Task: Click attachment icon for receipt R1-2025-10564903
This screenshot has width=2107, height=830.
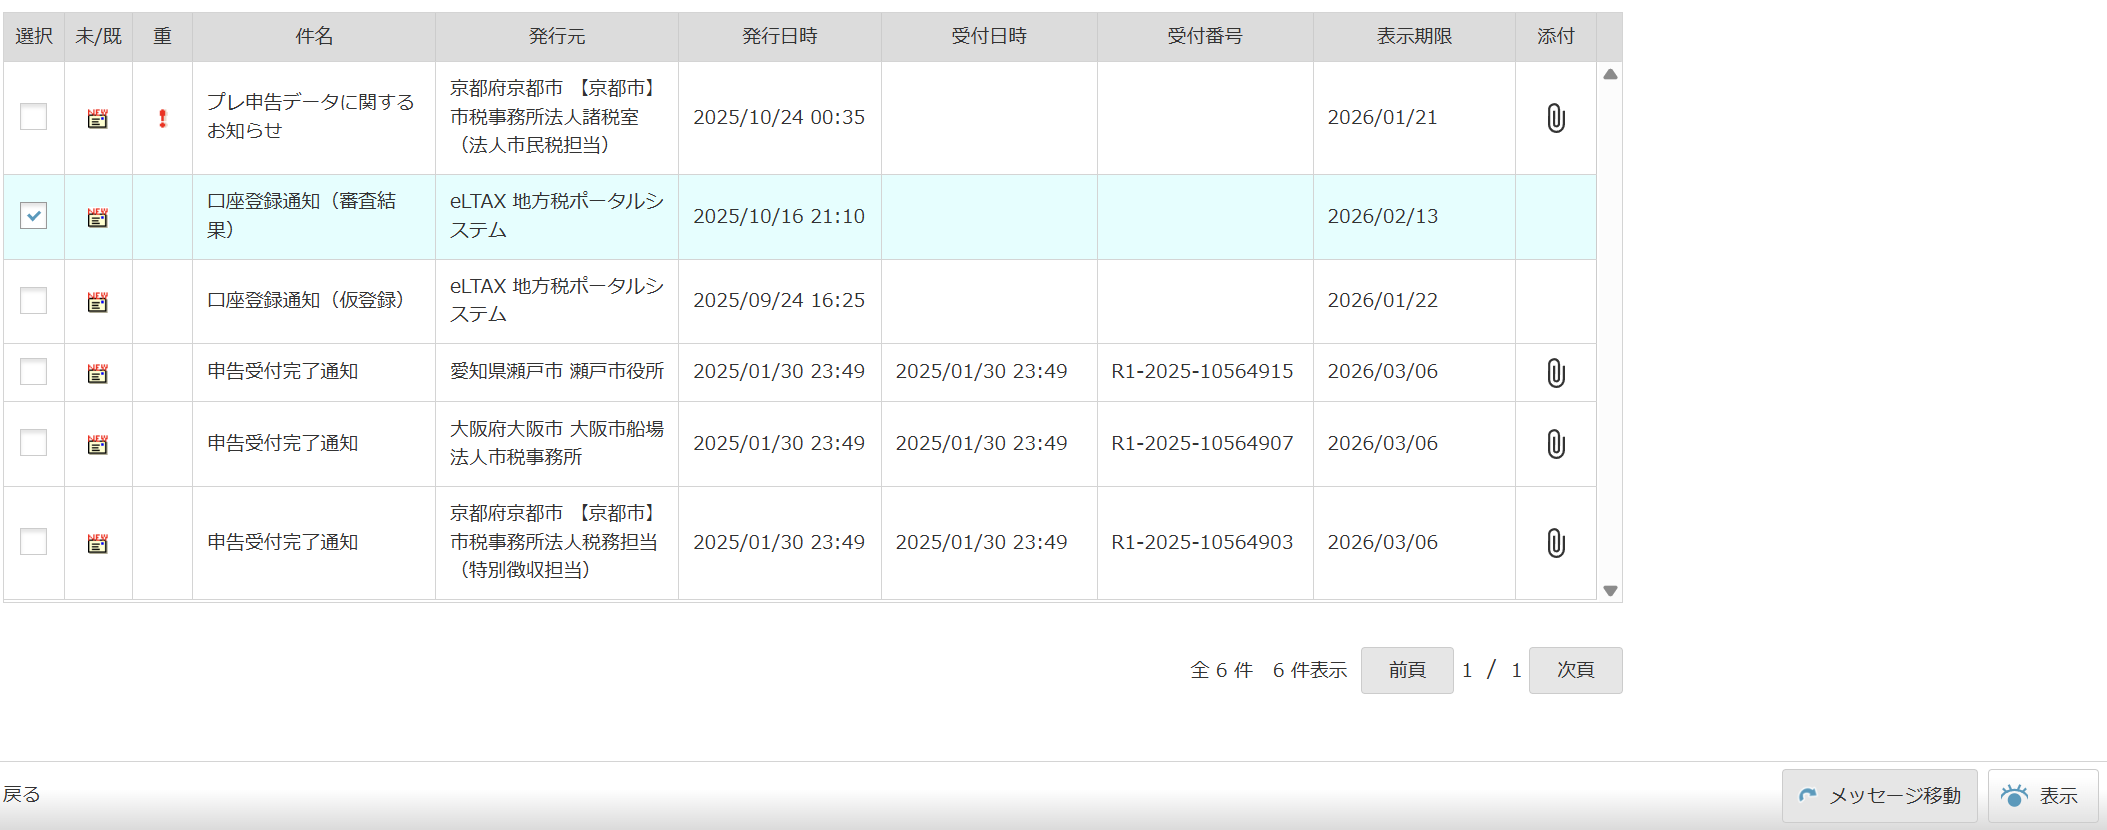Action: tap(1555, 543)
